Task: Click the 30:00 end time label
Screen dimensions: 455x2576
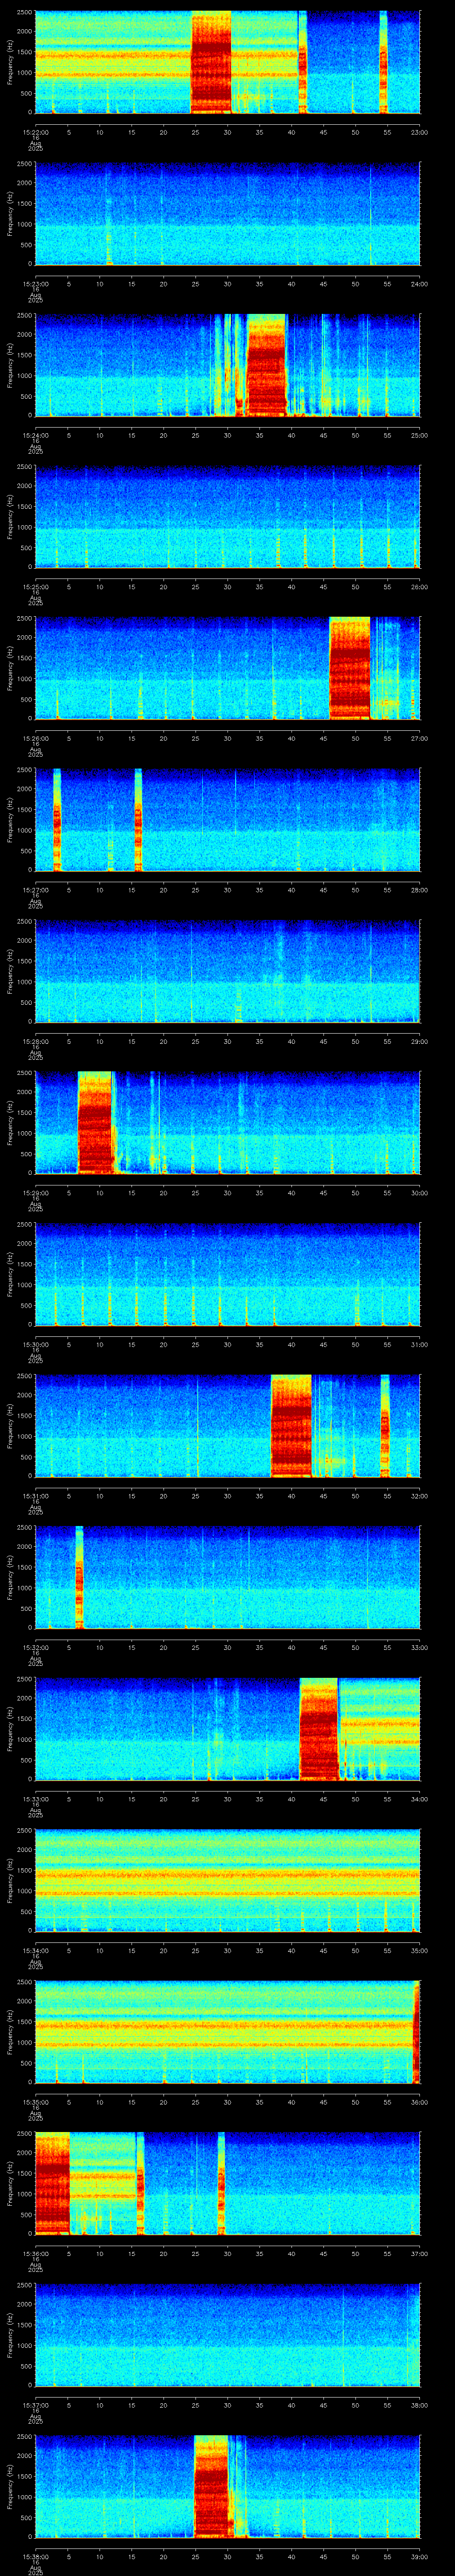Action: tap(419, 1192)
